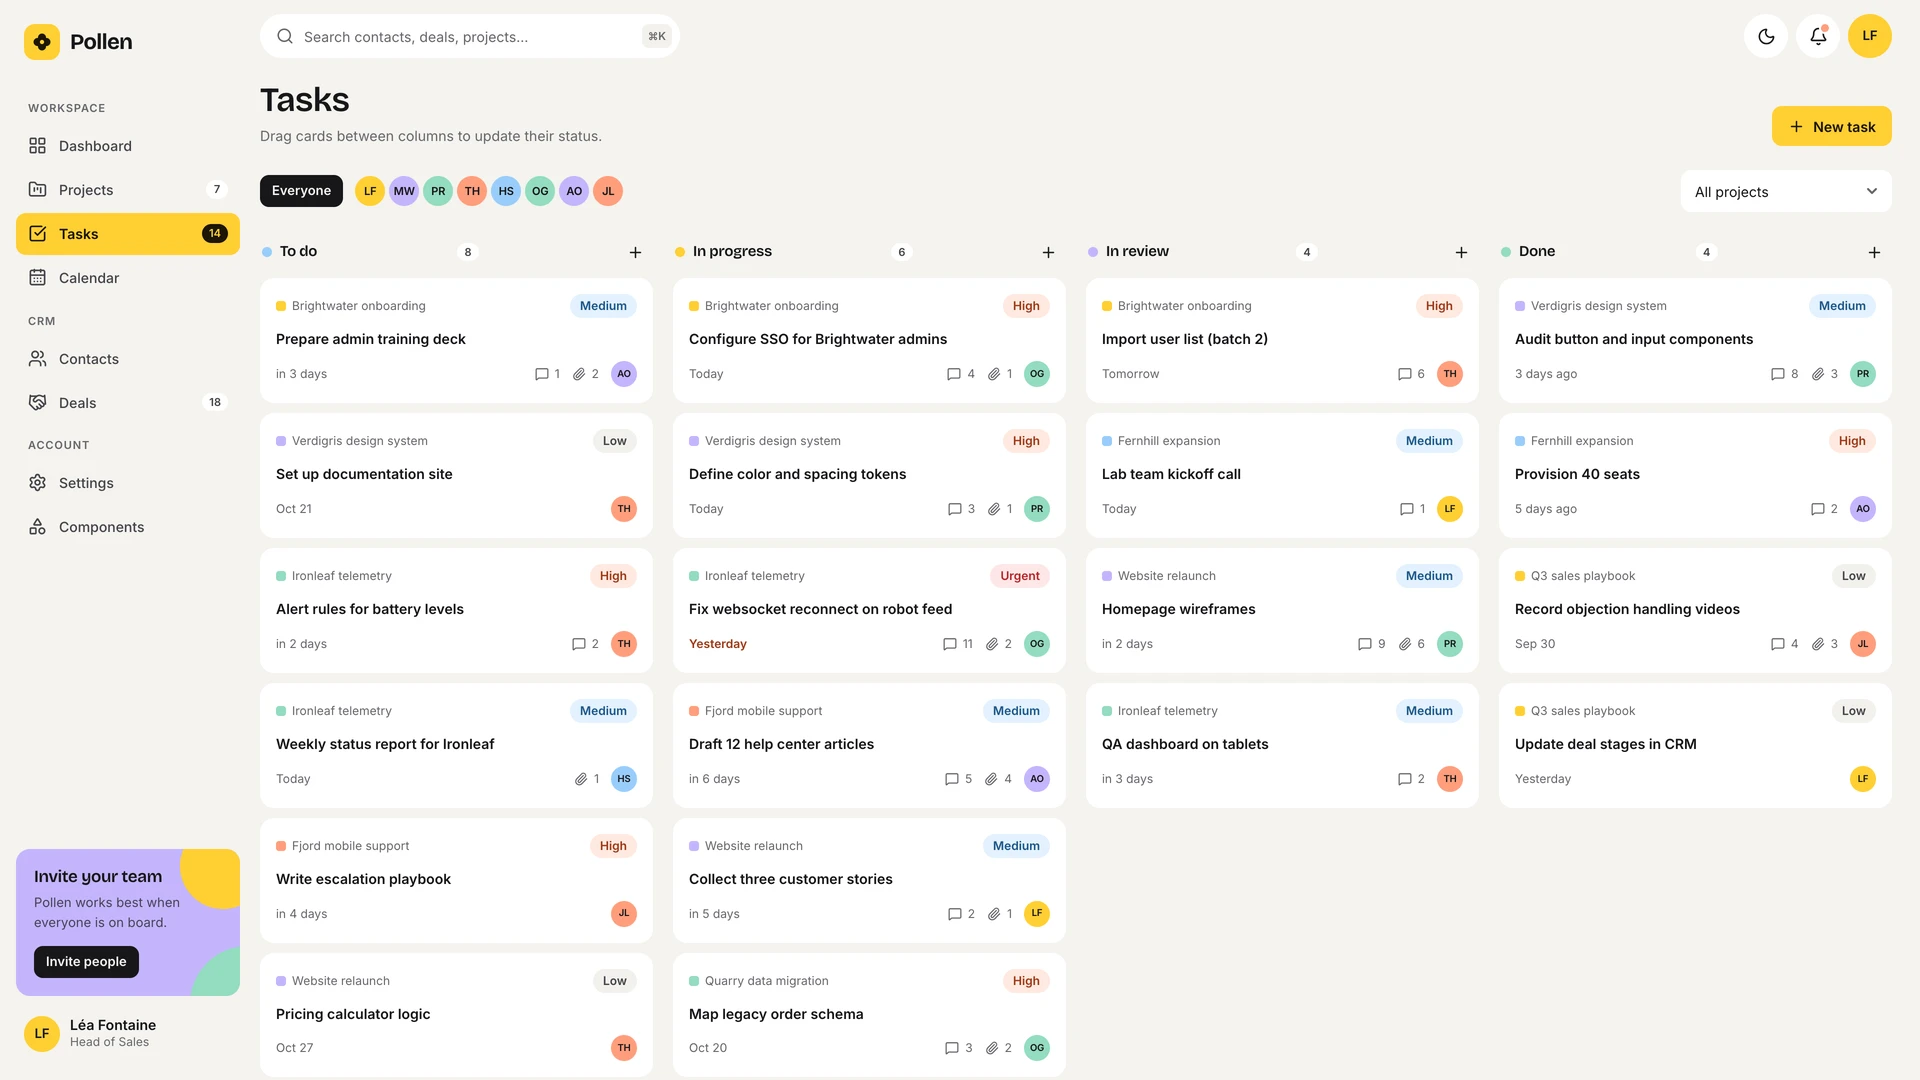Add a card to the To do column

(x=635, y=253)
